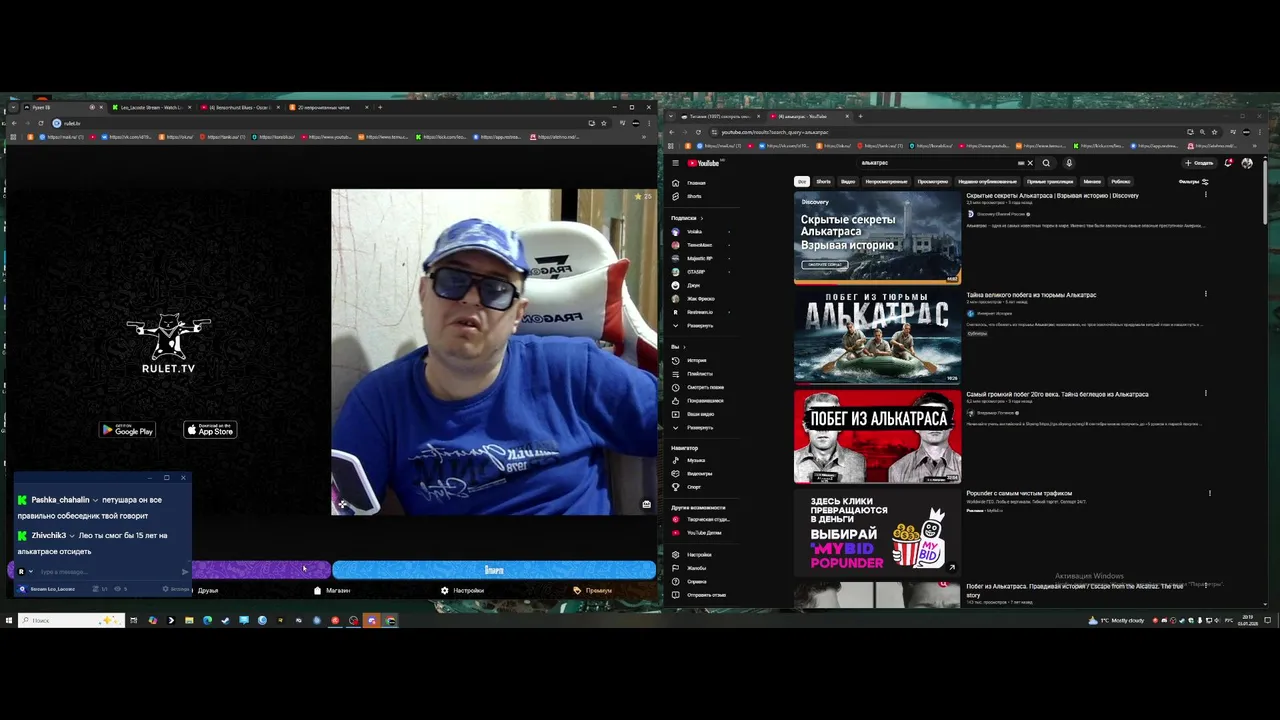
Task: Select the Роблокс filter chip
Action: tap(1120, 182)
